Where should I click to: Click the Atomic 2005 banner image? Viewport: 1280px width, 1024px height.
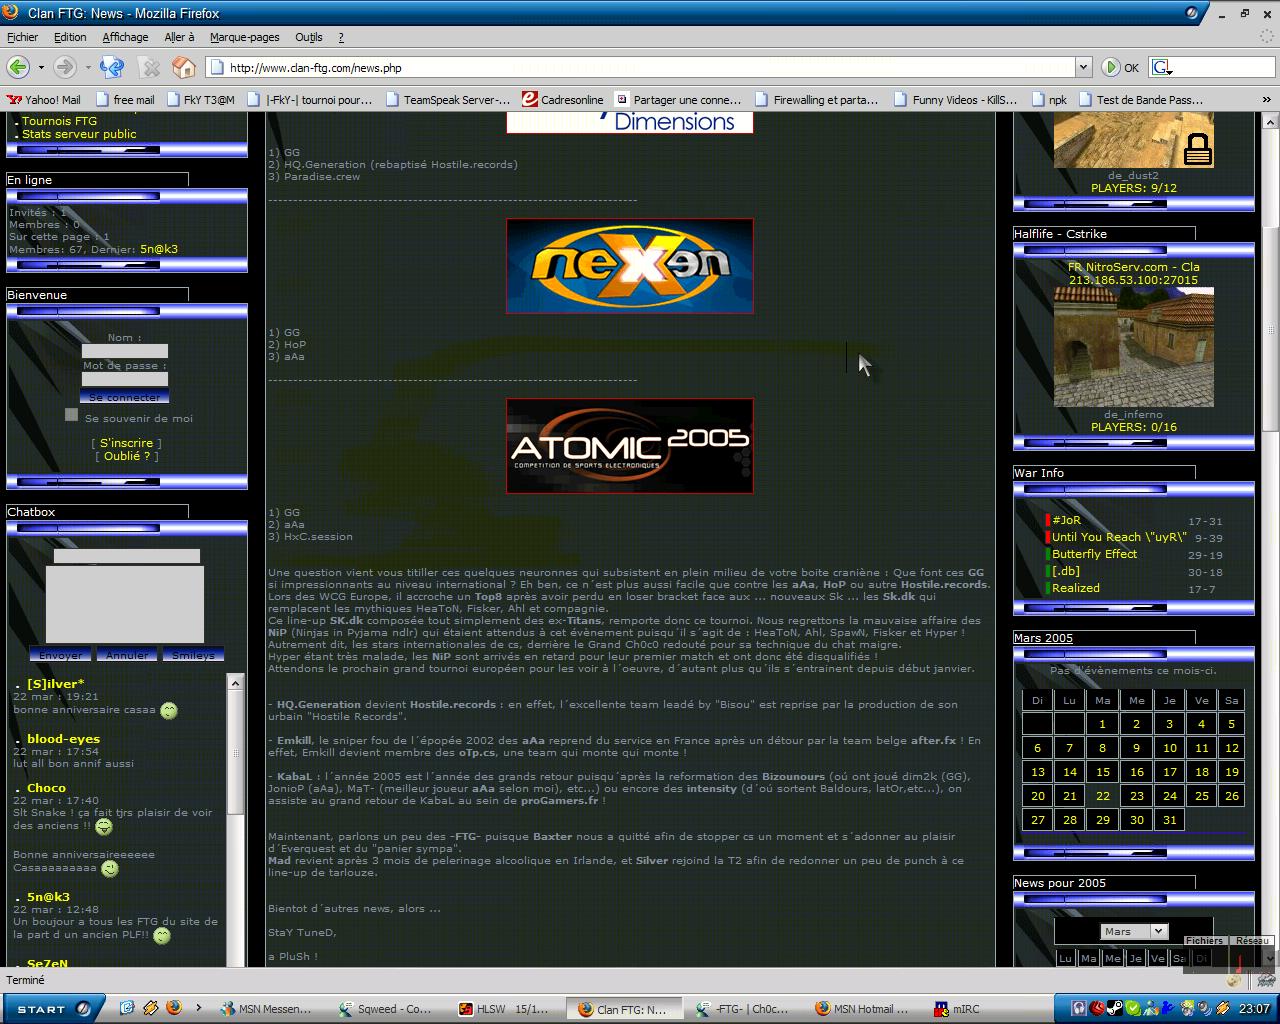tap(629, 446)
